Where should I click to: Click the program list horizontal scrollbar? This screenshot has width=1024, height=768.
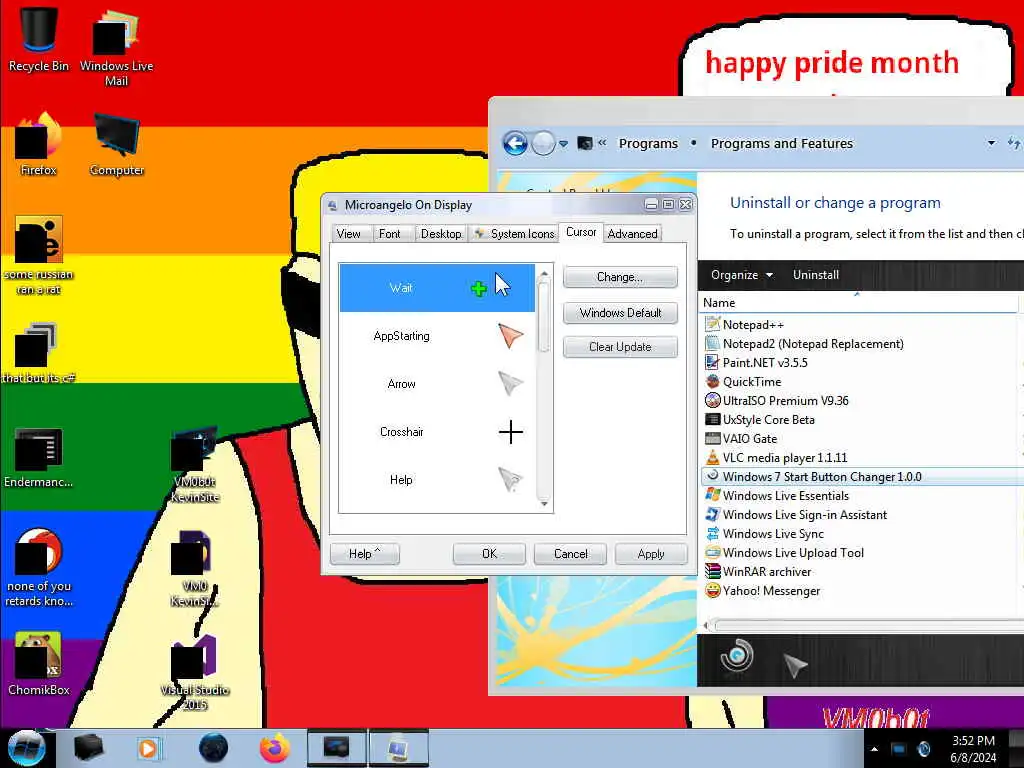(865, 626)
